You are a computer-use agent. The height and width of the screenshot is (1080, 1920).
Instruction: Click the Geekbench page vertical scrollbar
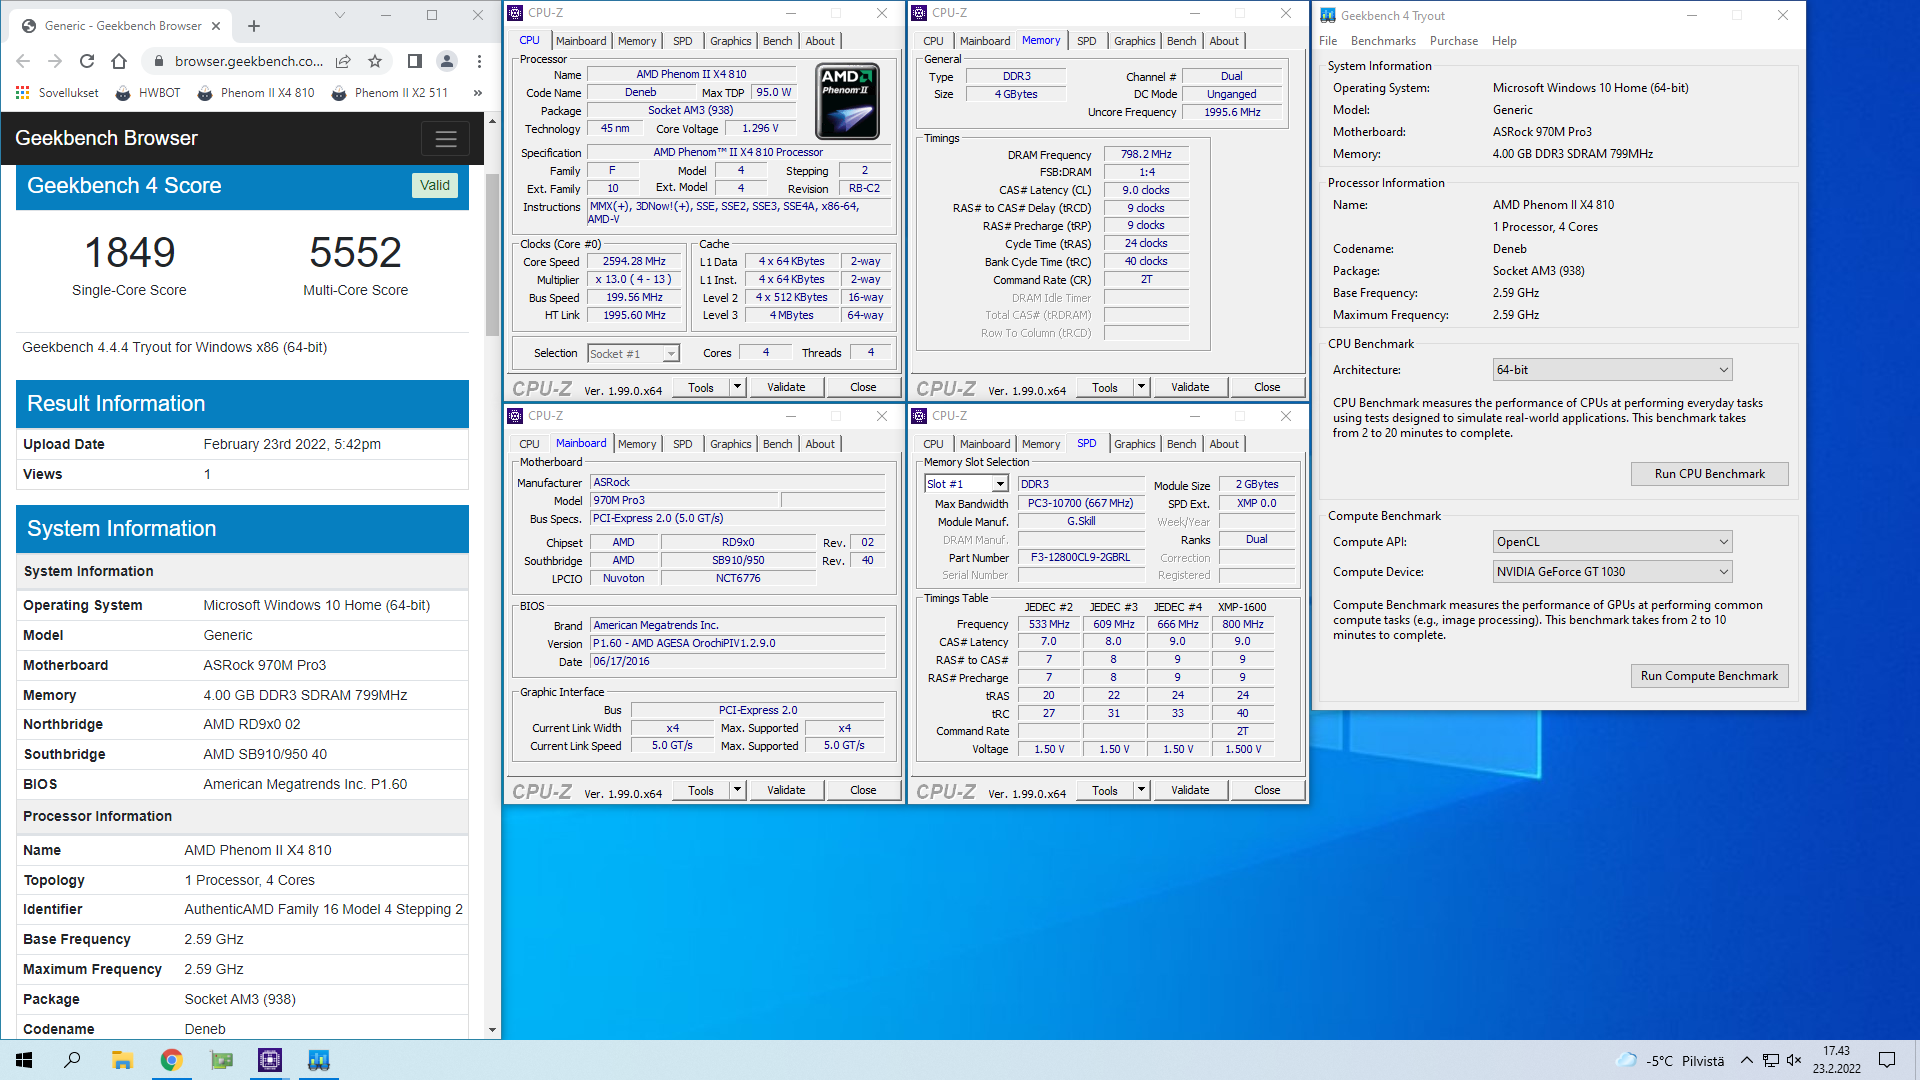pyautogui.click(x=492, y=255)
